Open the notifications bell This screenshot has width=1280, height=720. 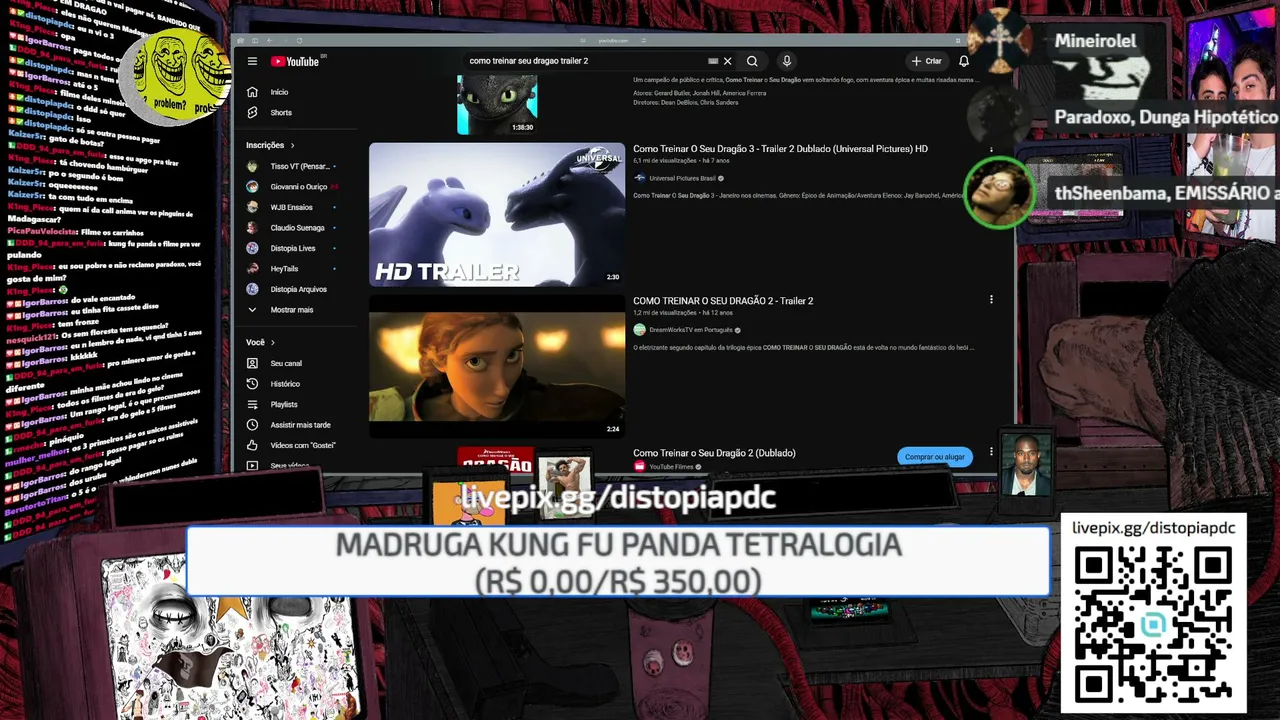coord(964,61)
